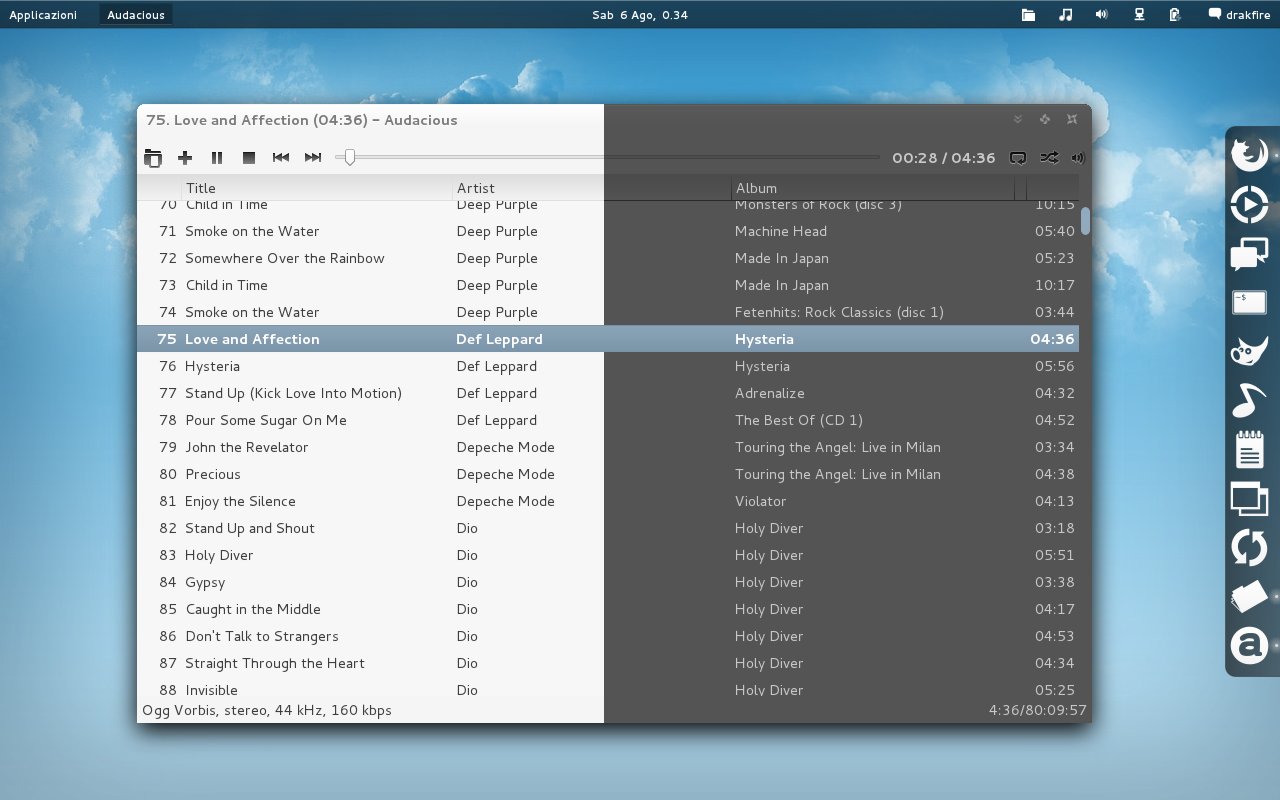Select Stand Up and Shout track

click(608, 528)
